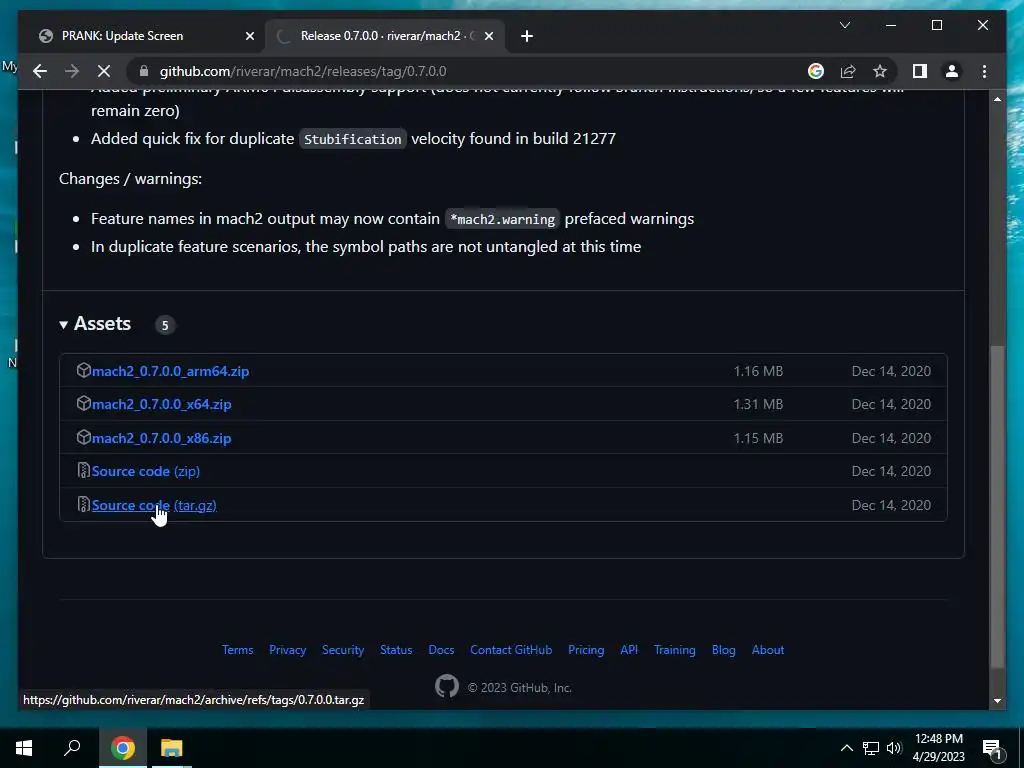This screenshot has width=1024, height=768.
Task: Click package icon beside arm64.zip
Action: (x=84, y=370)
